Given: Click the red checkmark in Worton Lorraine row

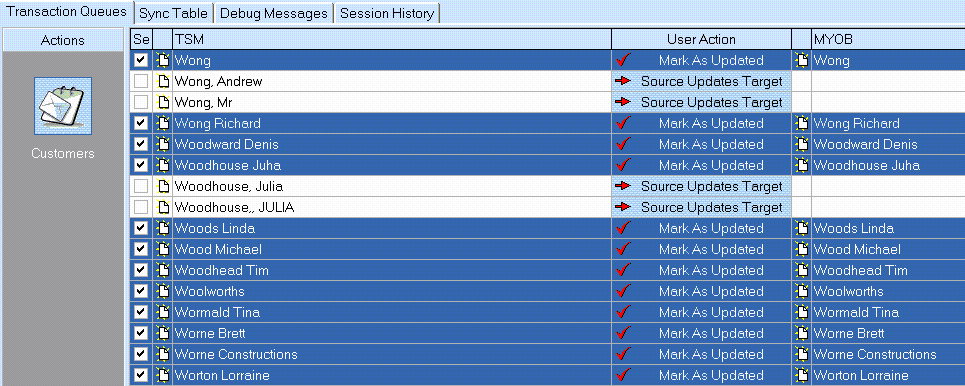Looking at the screenshot, I should coord(624,375).
